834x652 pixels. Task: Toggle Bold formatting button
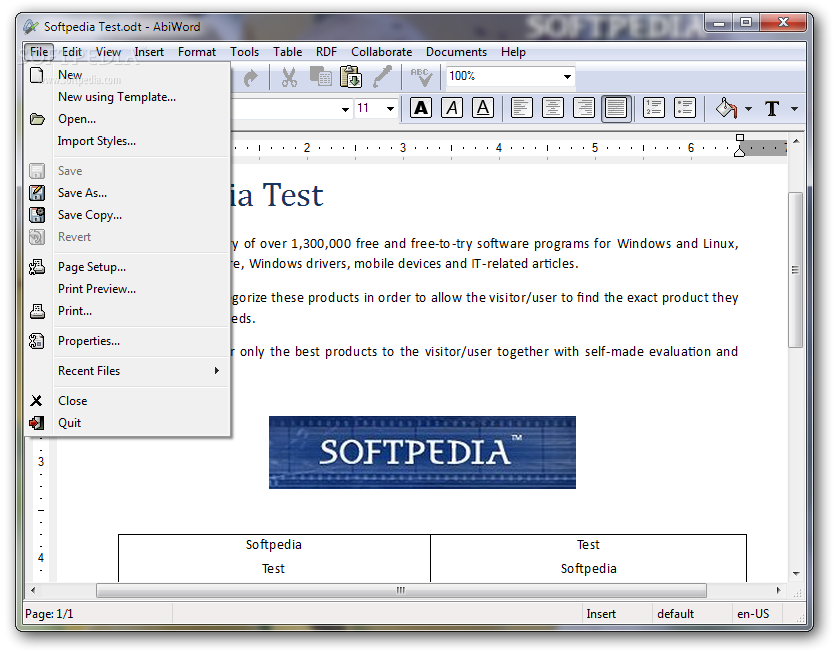click(421, 108)
